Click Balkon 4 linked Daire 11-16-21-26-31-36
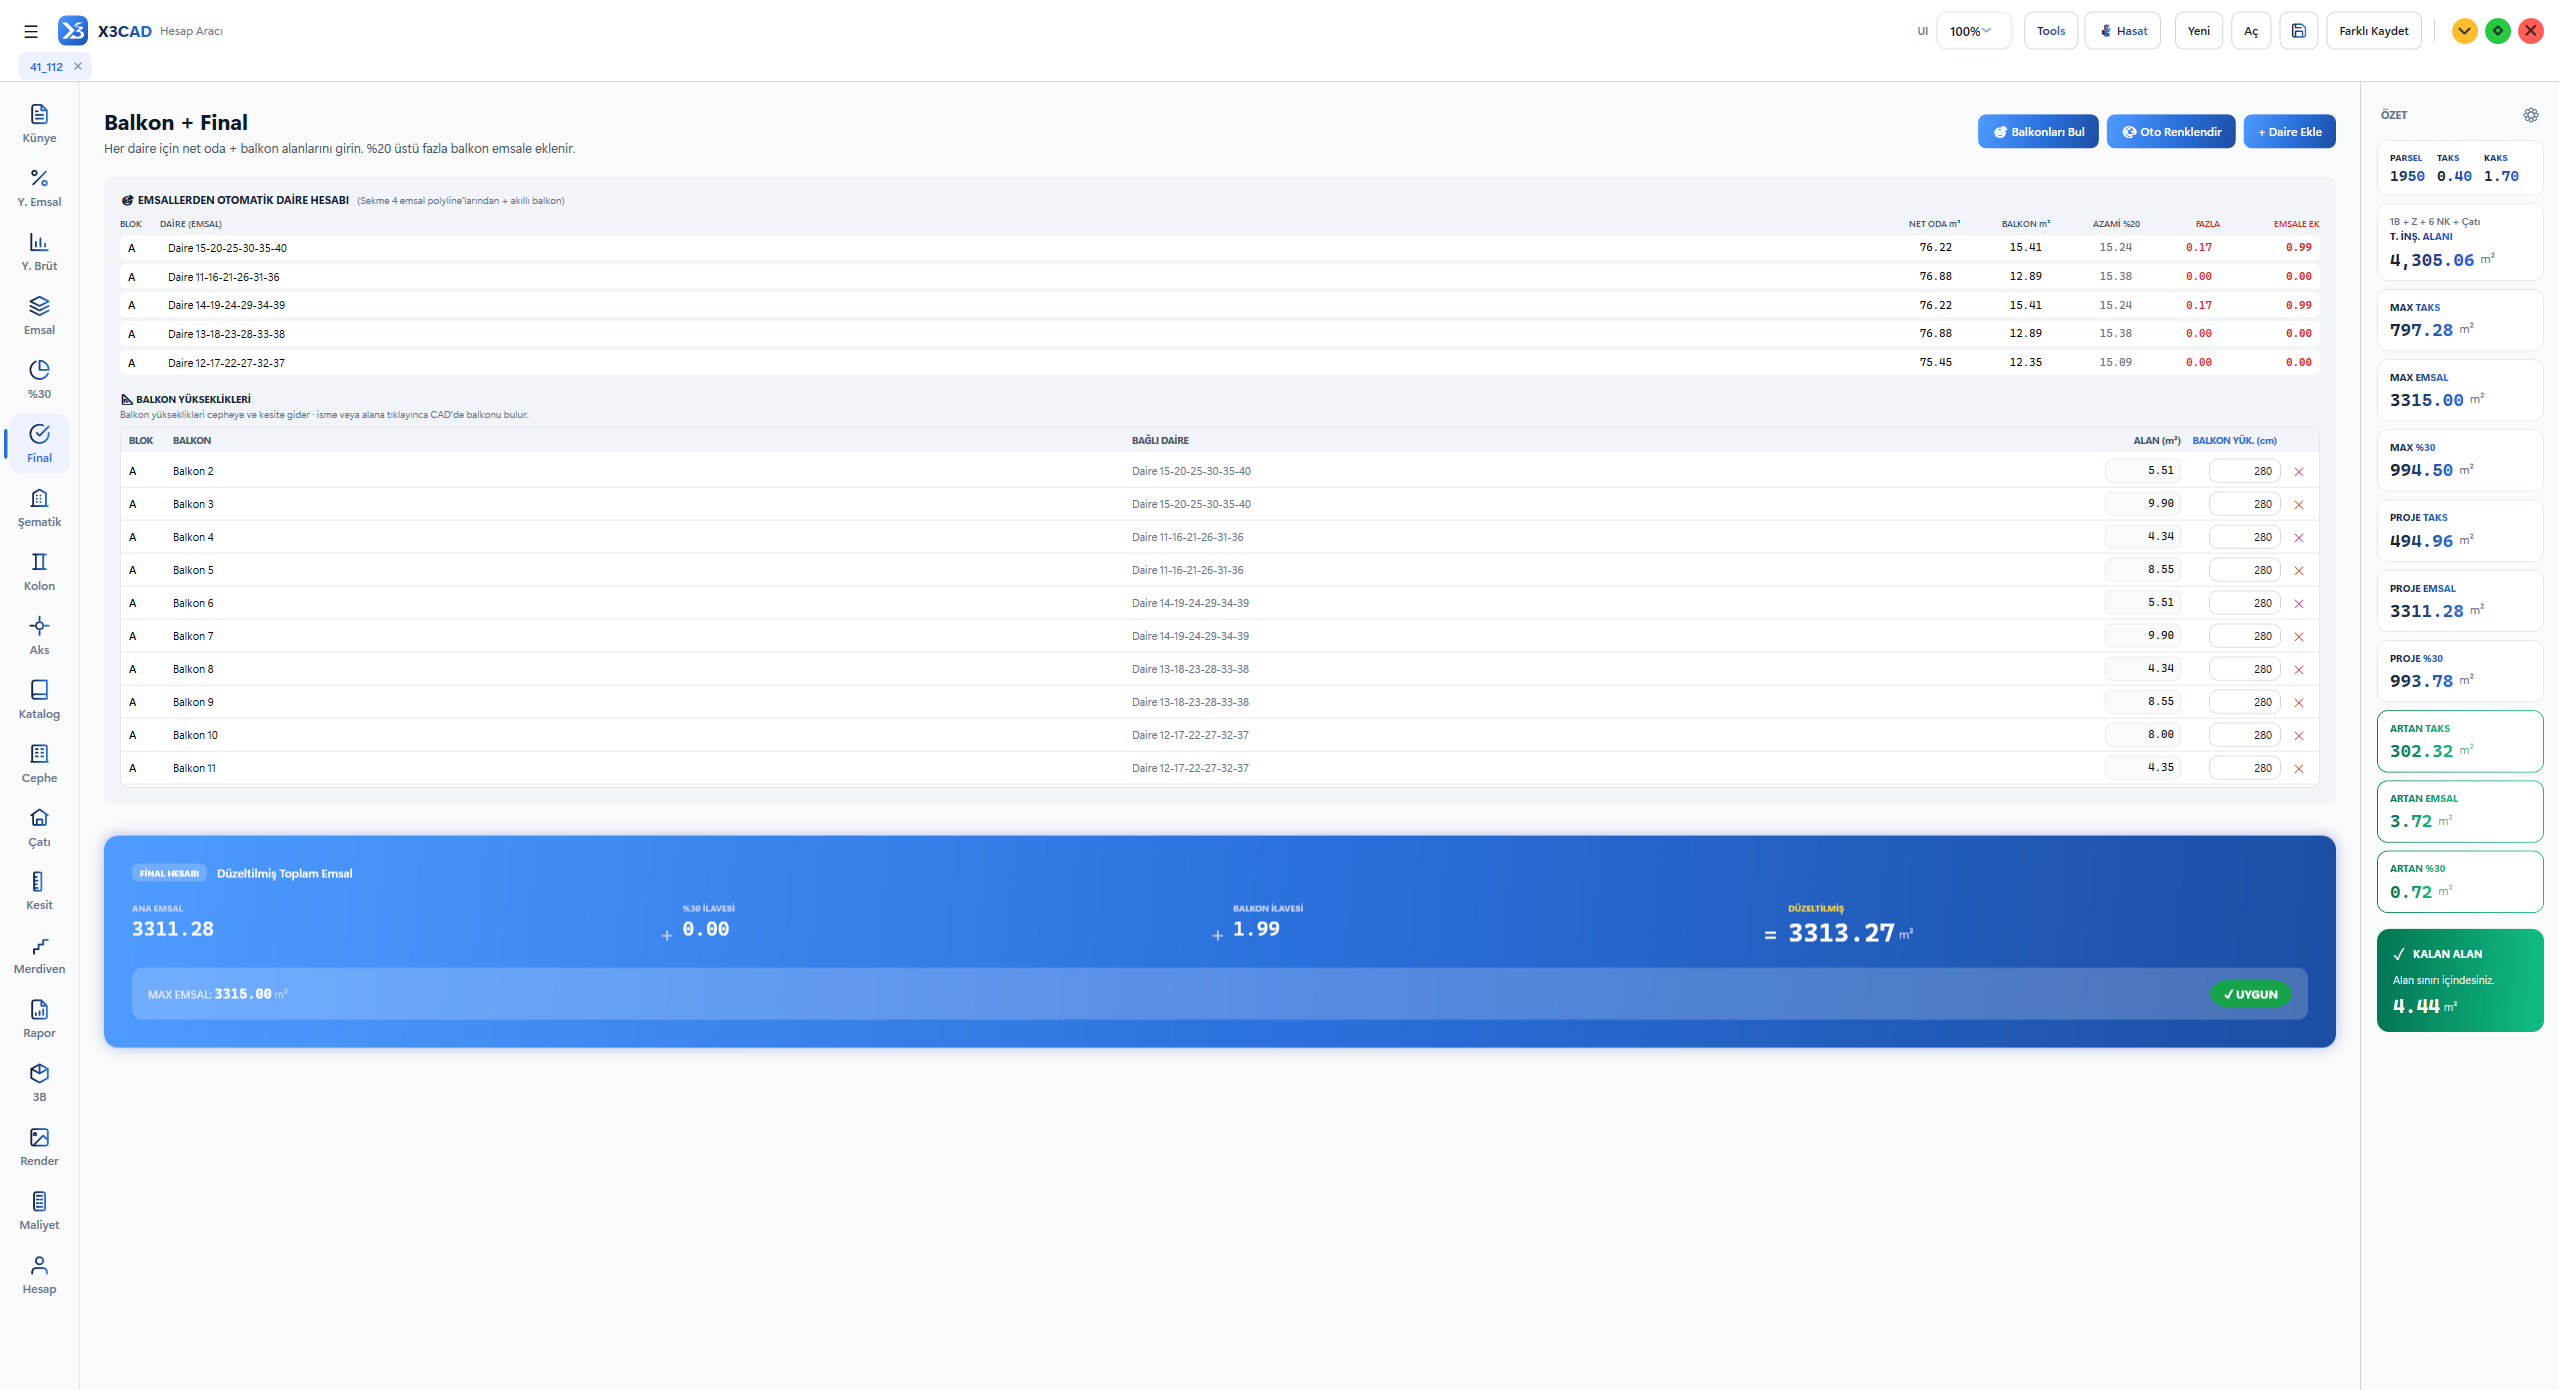This screenshot has width=2560, height=1390. point(1187,537)
